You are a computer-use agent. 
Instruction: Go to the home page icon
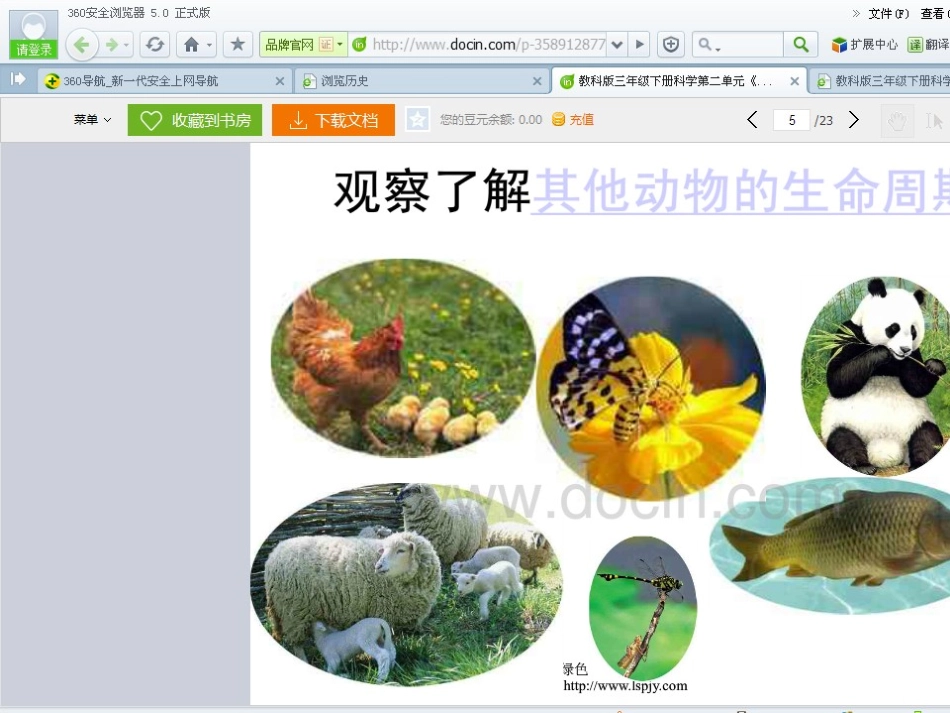(191, 45)
